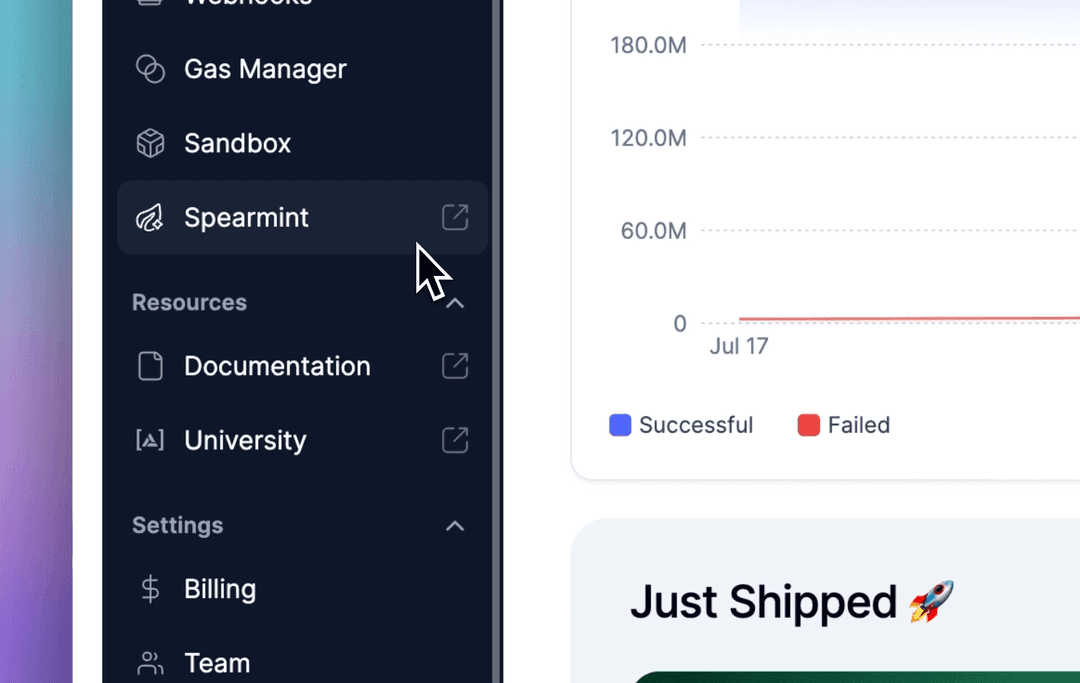Click the Documentation page icon
The width and height of the screenshot is (1080, 683).
[x=150, y=366]
